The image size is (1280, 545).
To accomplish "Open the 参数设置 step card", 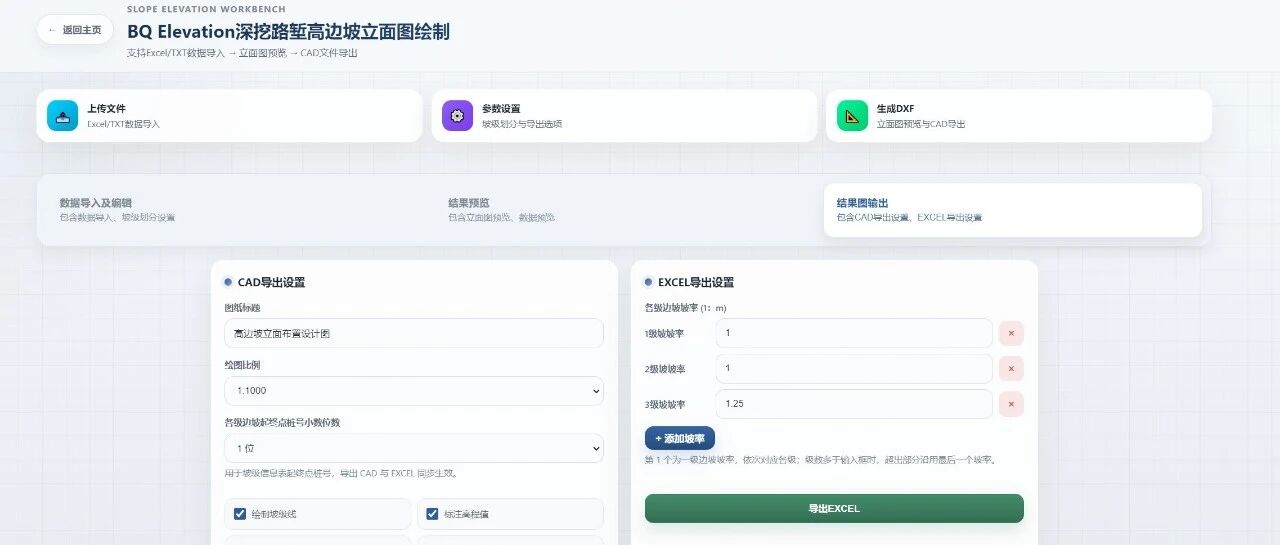I will pyautogui.click(x=624, y=115).
